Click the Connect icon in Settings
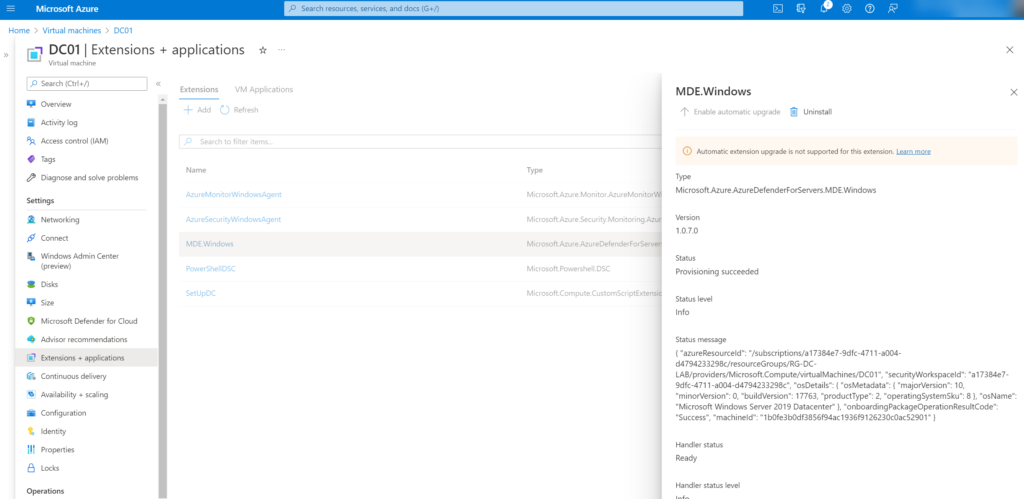The height and width of the screenshot is (499, 1024). pos(31,238)
